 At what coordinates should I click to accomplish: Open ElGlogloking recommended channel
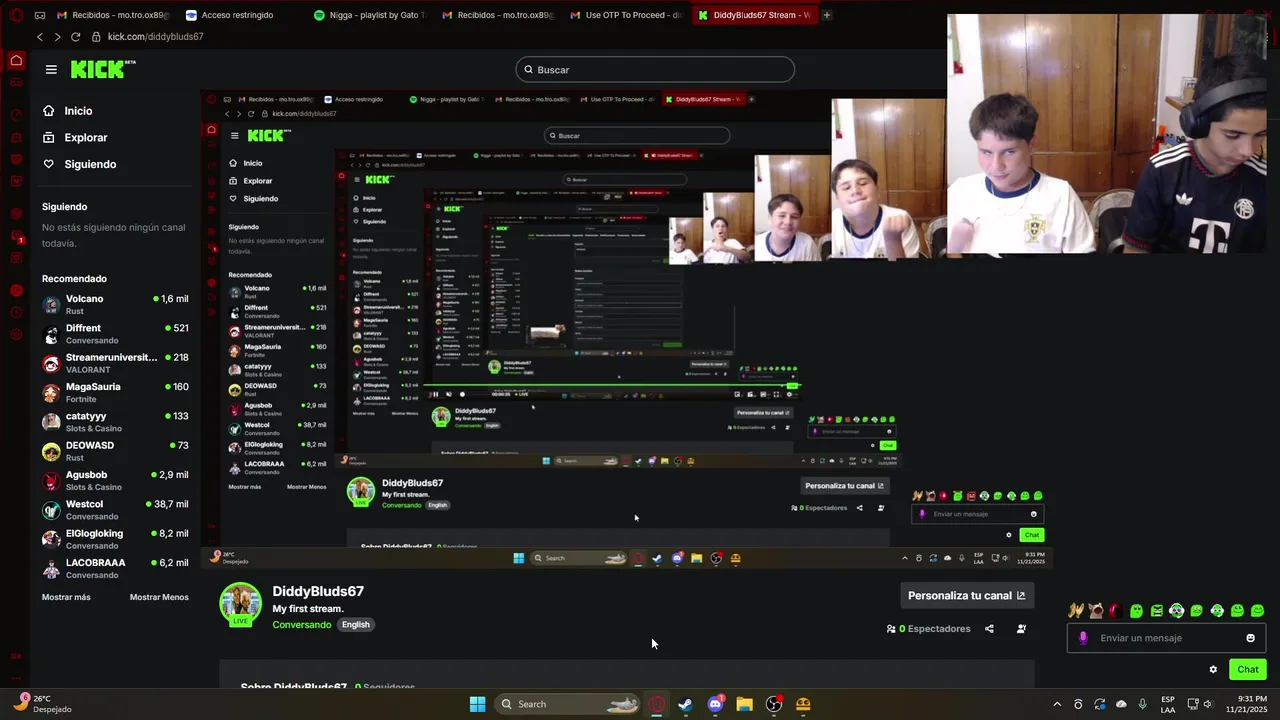[x=115, y=539]
